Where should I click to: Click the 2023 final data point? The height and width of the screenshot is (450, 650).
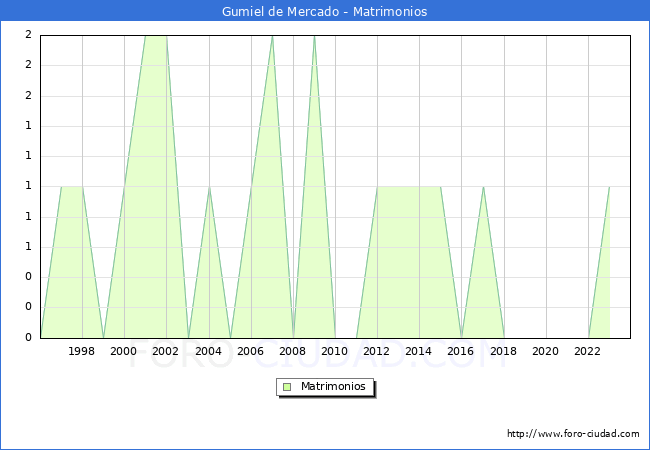click(609, 187)
